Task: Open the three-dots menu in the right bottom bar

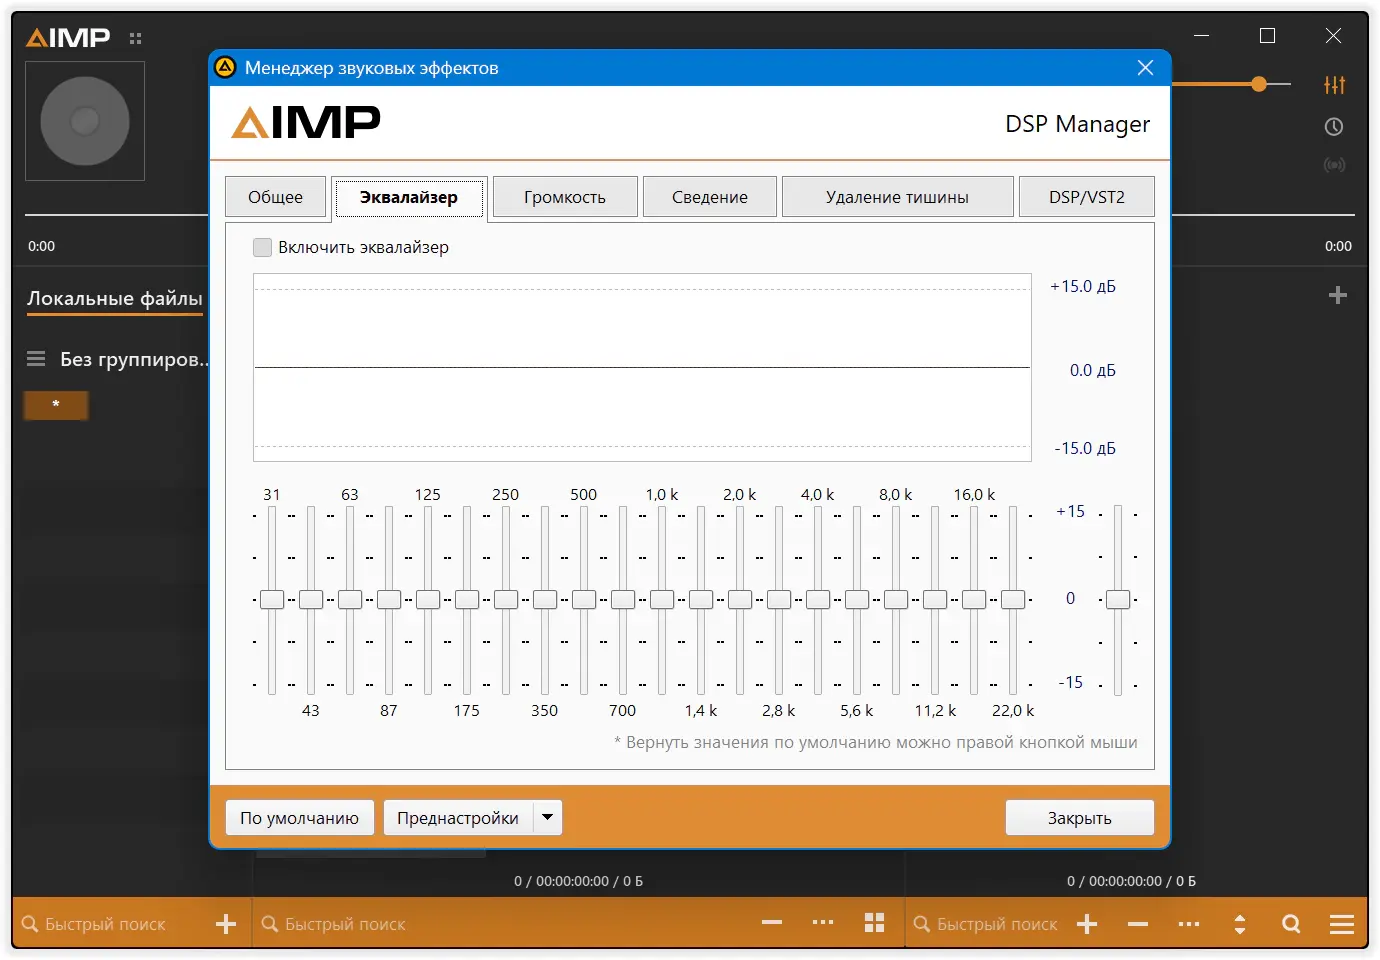Action: [x=1189, y=924]
